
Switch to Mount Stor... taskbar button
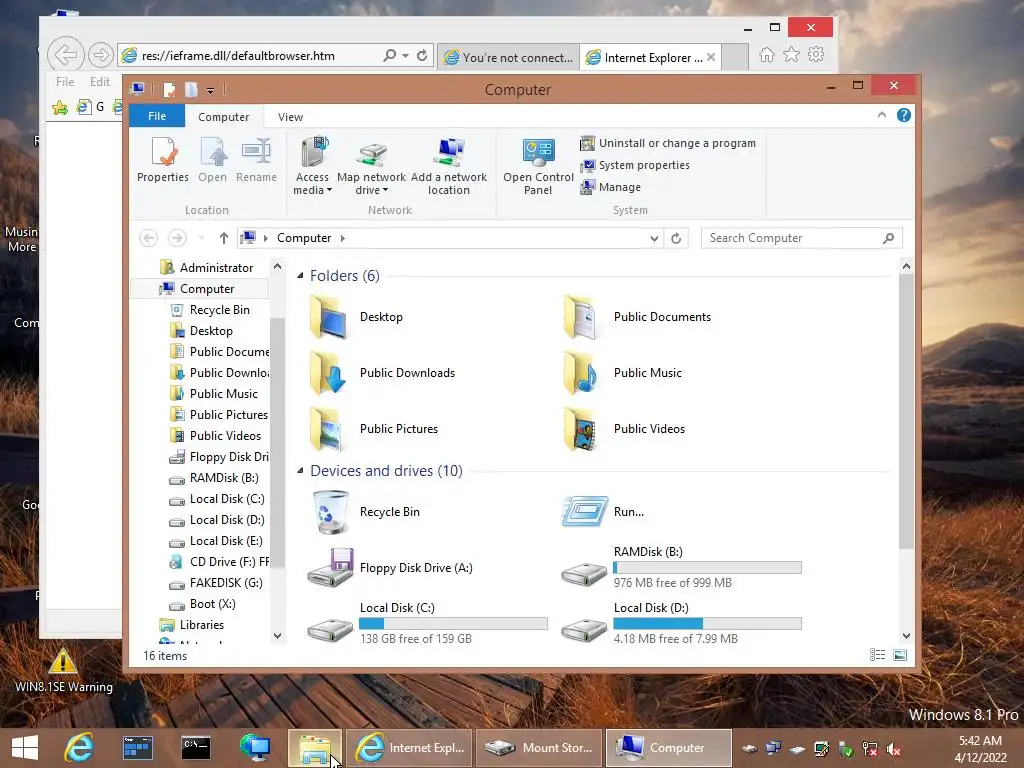coord(539,748)
